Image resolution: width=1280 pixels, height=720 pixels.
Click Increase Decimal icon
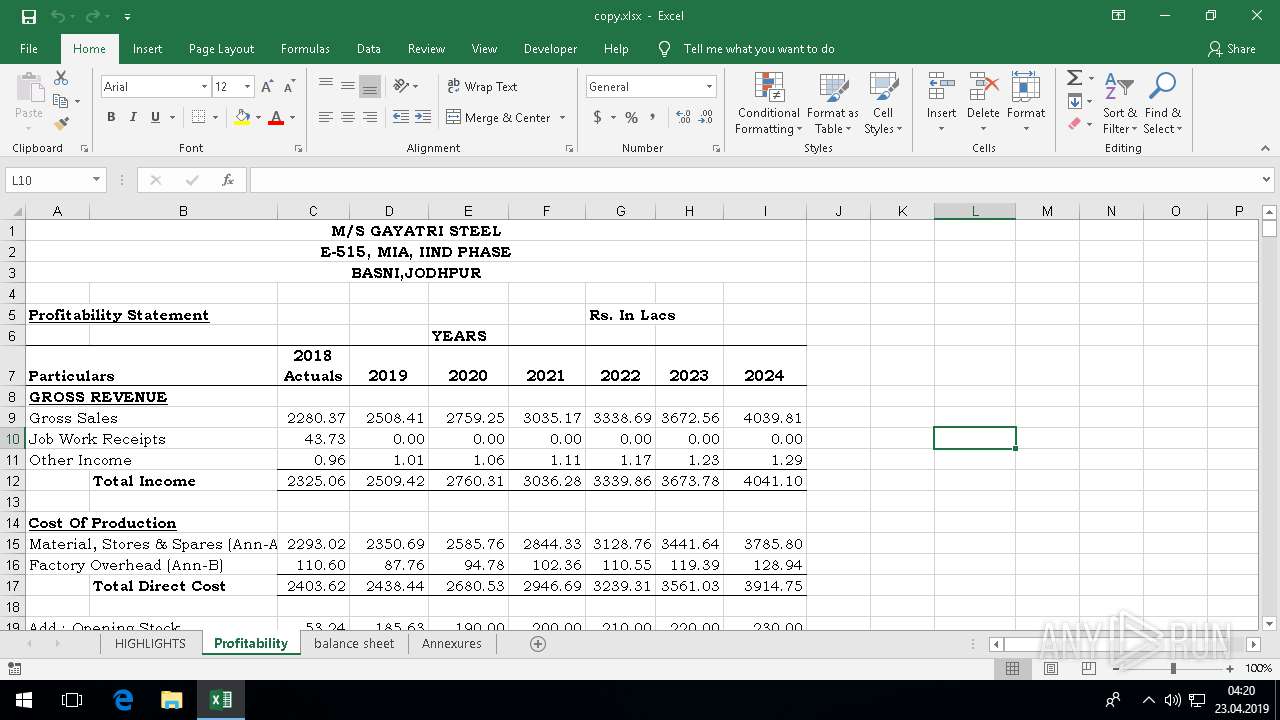click(x=684, y=117)
